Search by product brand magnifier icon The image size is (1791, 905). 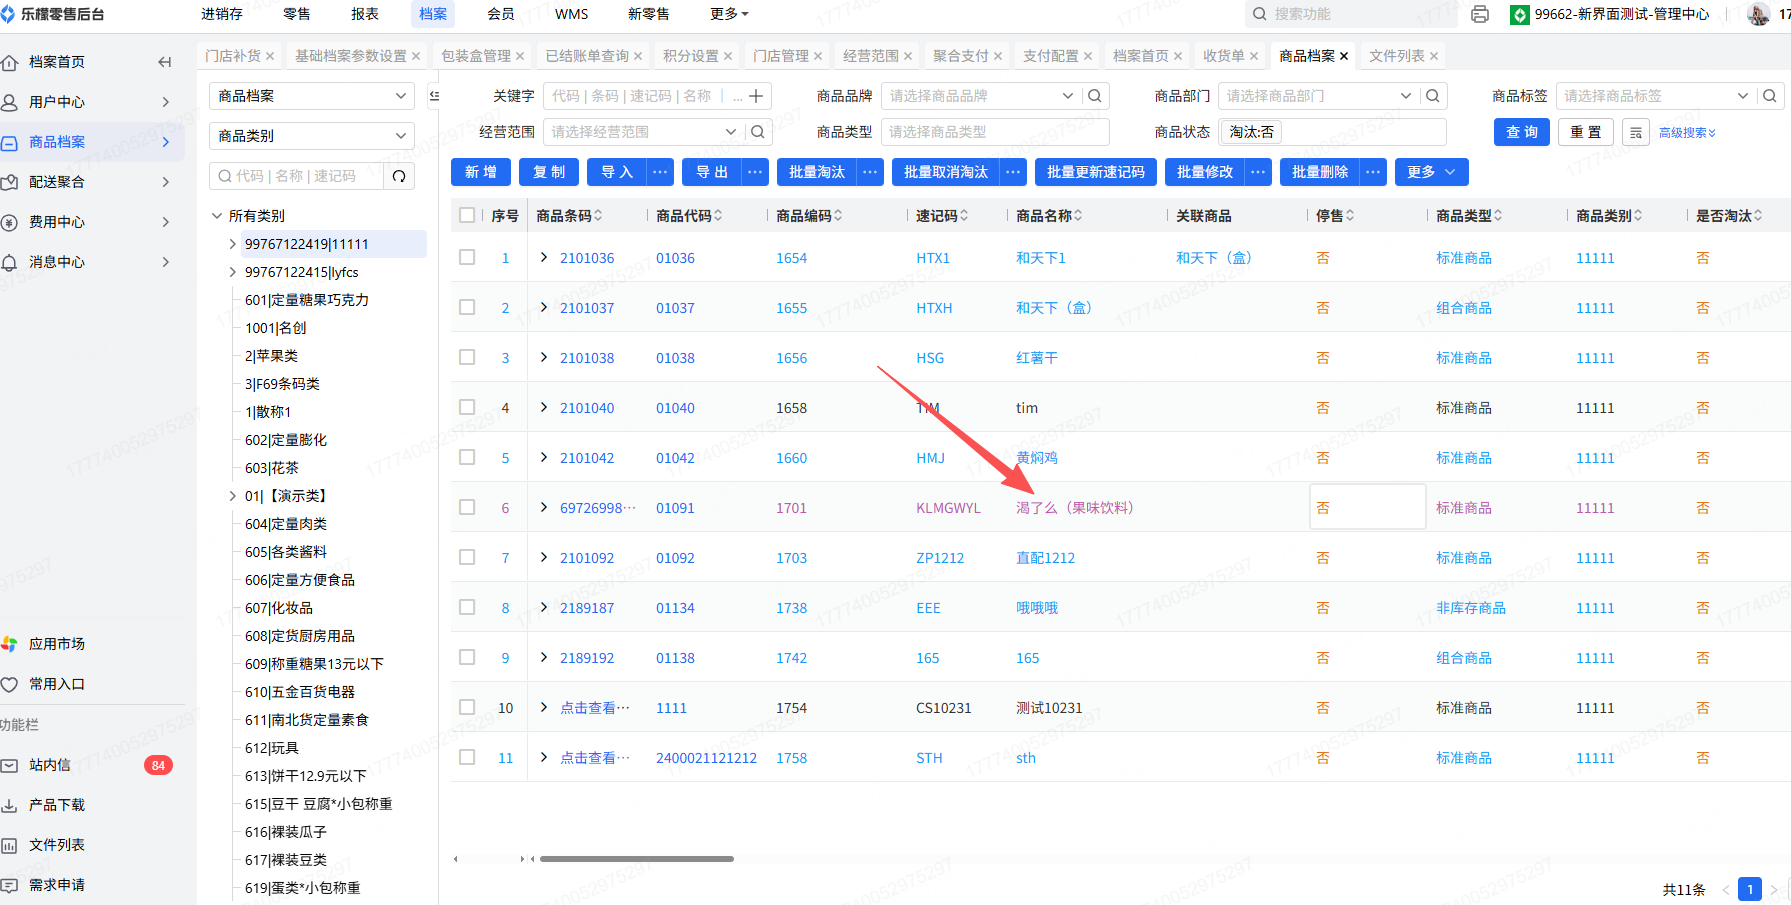coord(1095,96)
